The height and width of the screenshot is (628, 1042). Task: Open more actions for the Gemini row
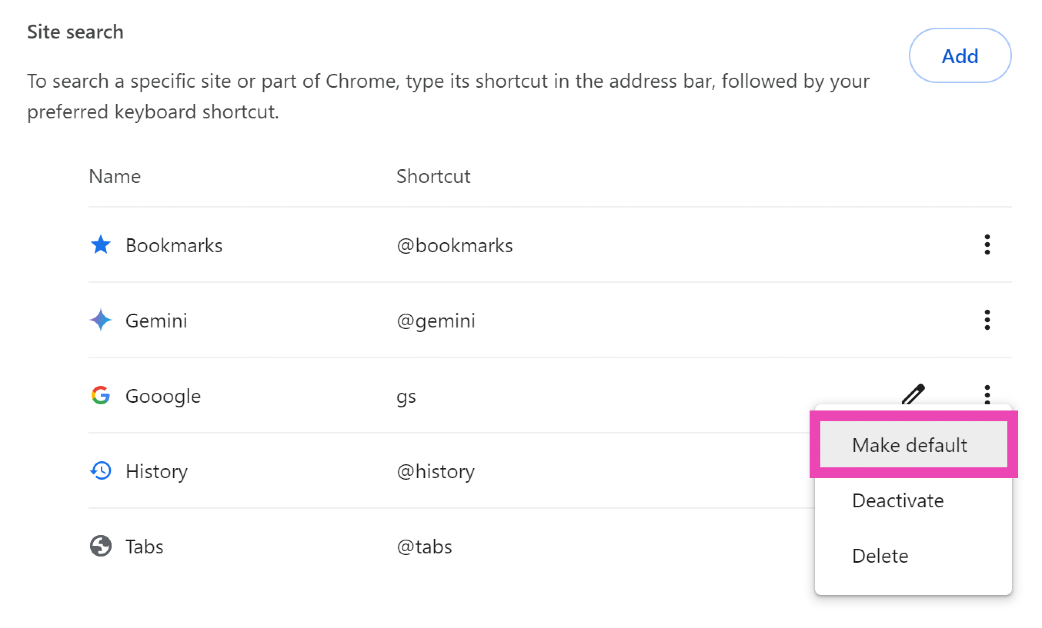click(x=987, y=320)
